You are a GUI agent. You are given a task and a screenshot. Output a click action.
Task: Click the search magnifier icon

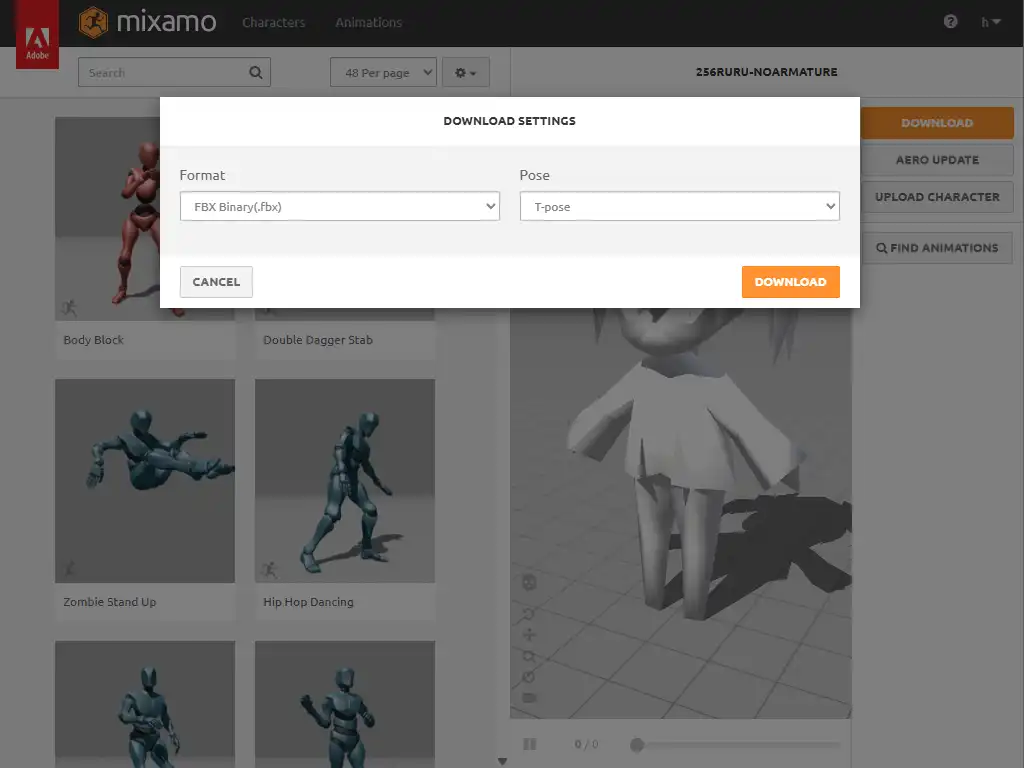[x=256, y=72]
